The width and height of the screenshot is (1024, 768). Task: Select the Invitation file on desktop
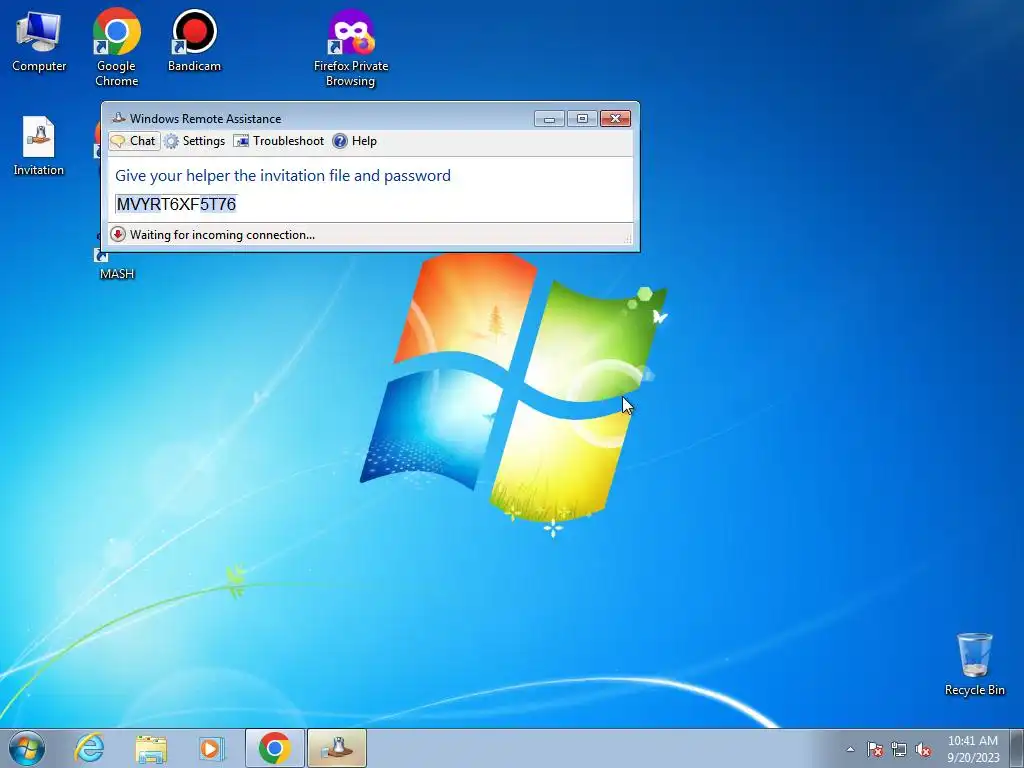pyautogui.click(x=39, y=146)
